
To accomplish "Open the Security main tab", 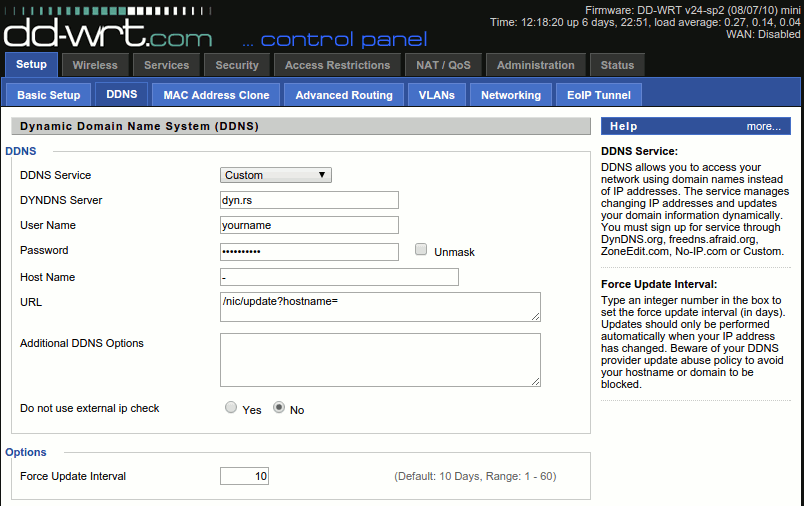I will pos(237,65).
